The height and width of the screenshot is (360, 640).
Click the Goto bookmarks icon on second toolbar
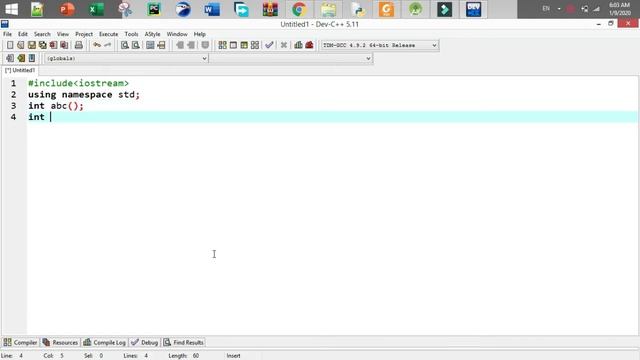(32, 58)
